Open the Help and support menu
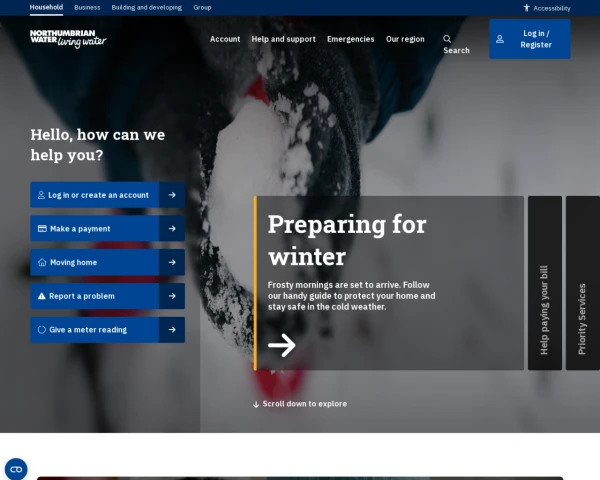This screenshot has height=480, width=600. click(x=284, y=39)
